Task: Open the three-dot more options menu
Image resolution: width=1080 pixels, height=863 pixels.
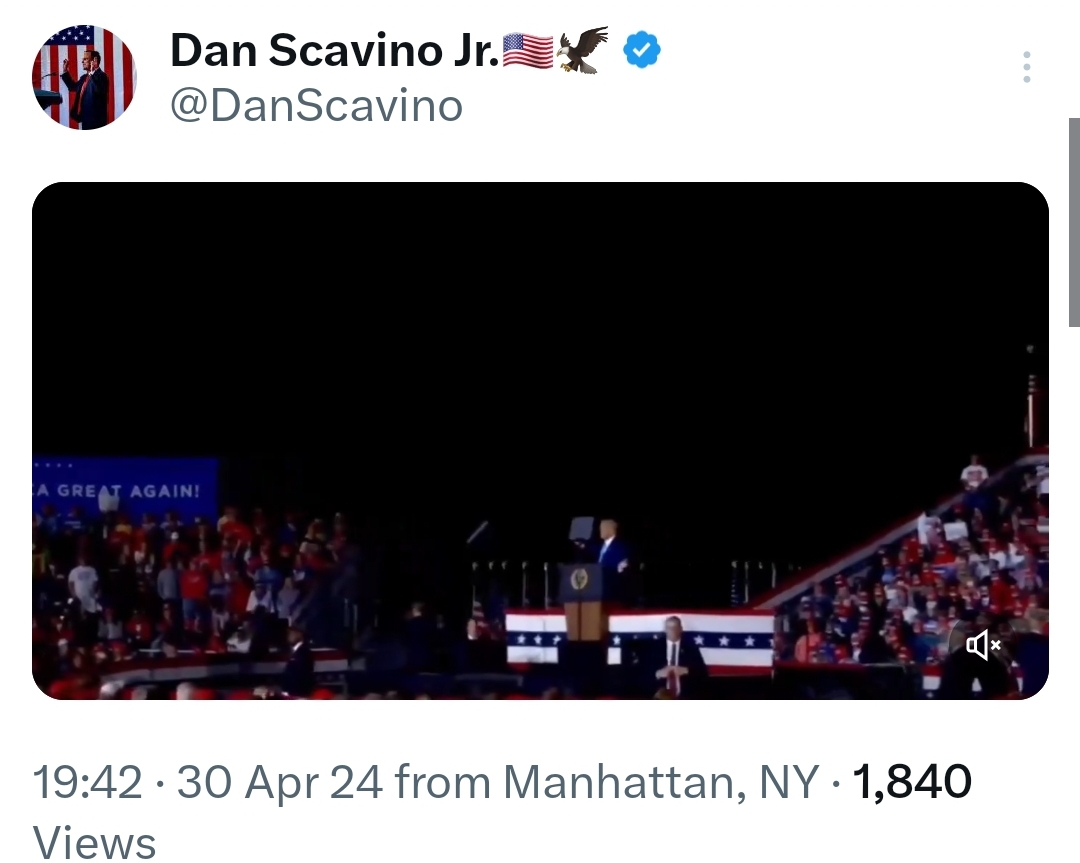Action: click(x=1026, y=67)
